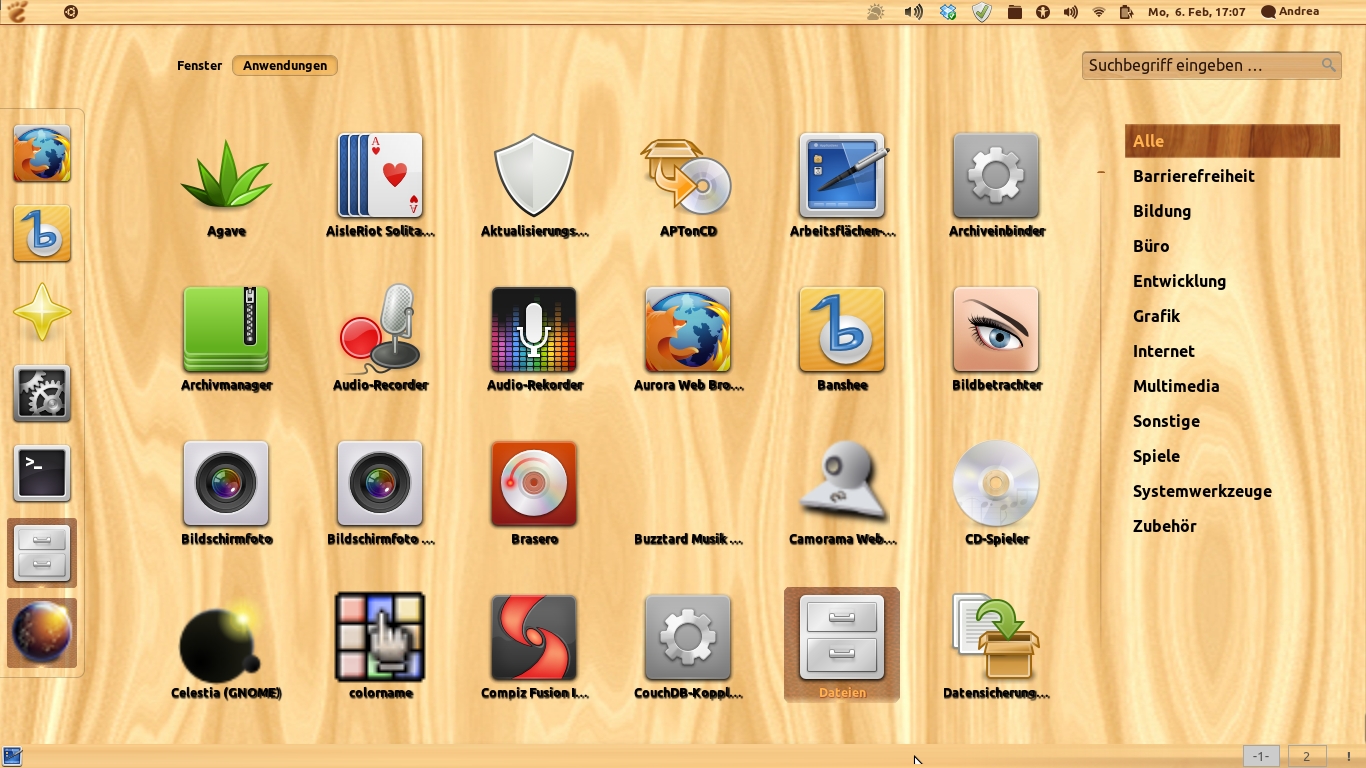Filter by Internet category
The width and height of the screenshot is (1366, 768).
point(1164,351)
